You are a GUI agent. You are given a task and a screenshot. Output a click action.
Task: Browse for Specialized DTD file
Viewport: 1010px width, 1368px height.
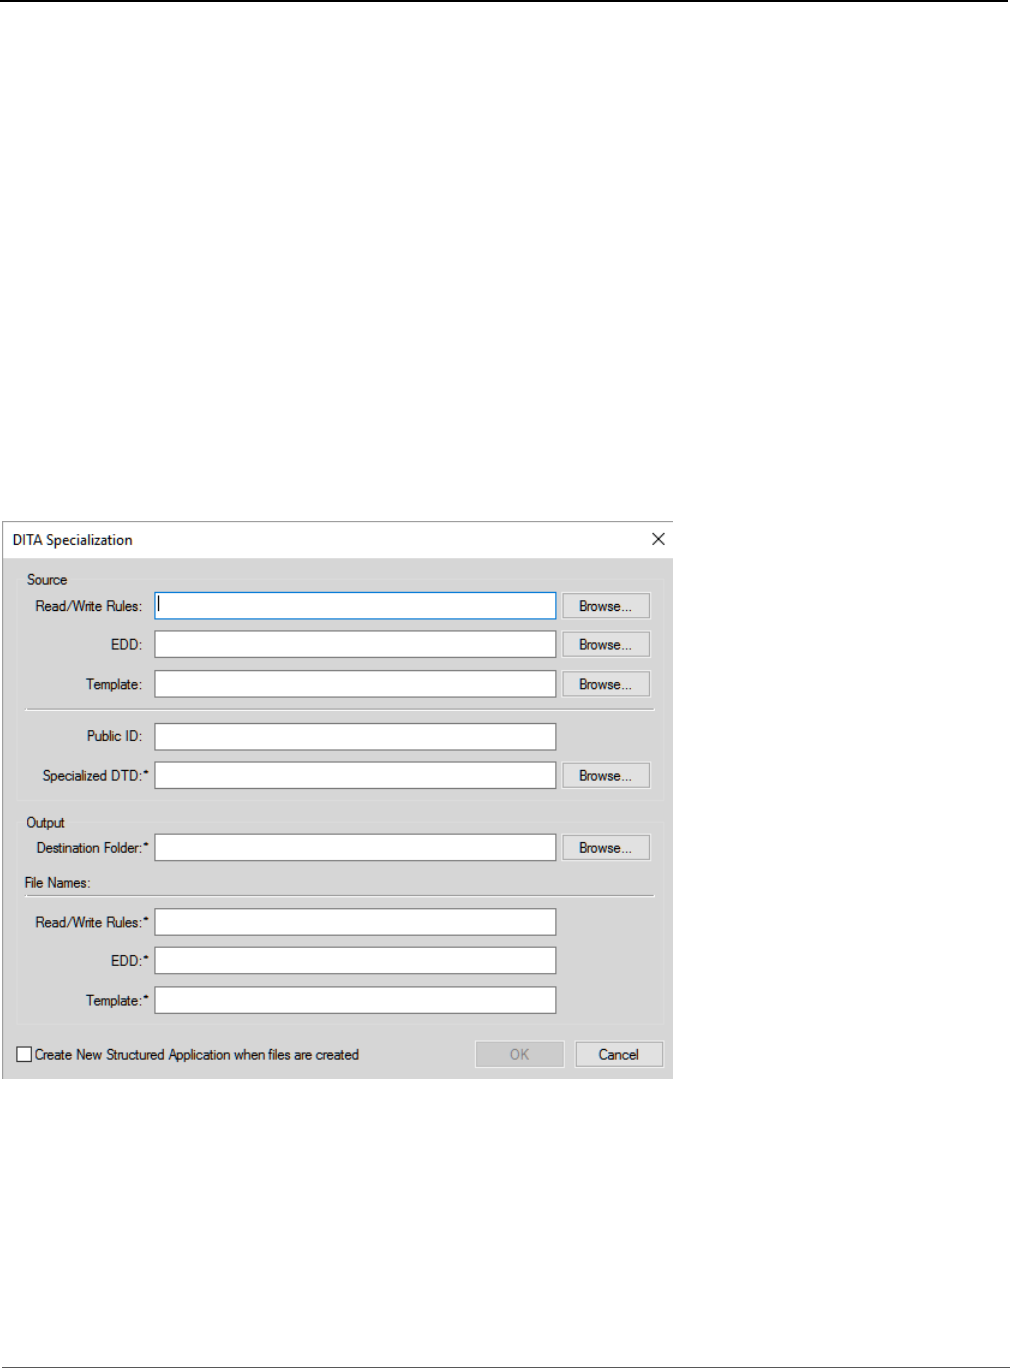coord(606,776)
